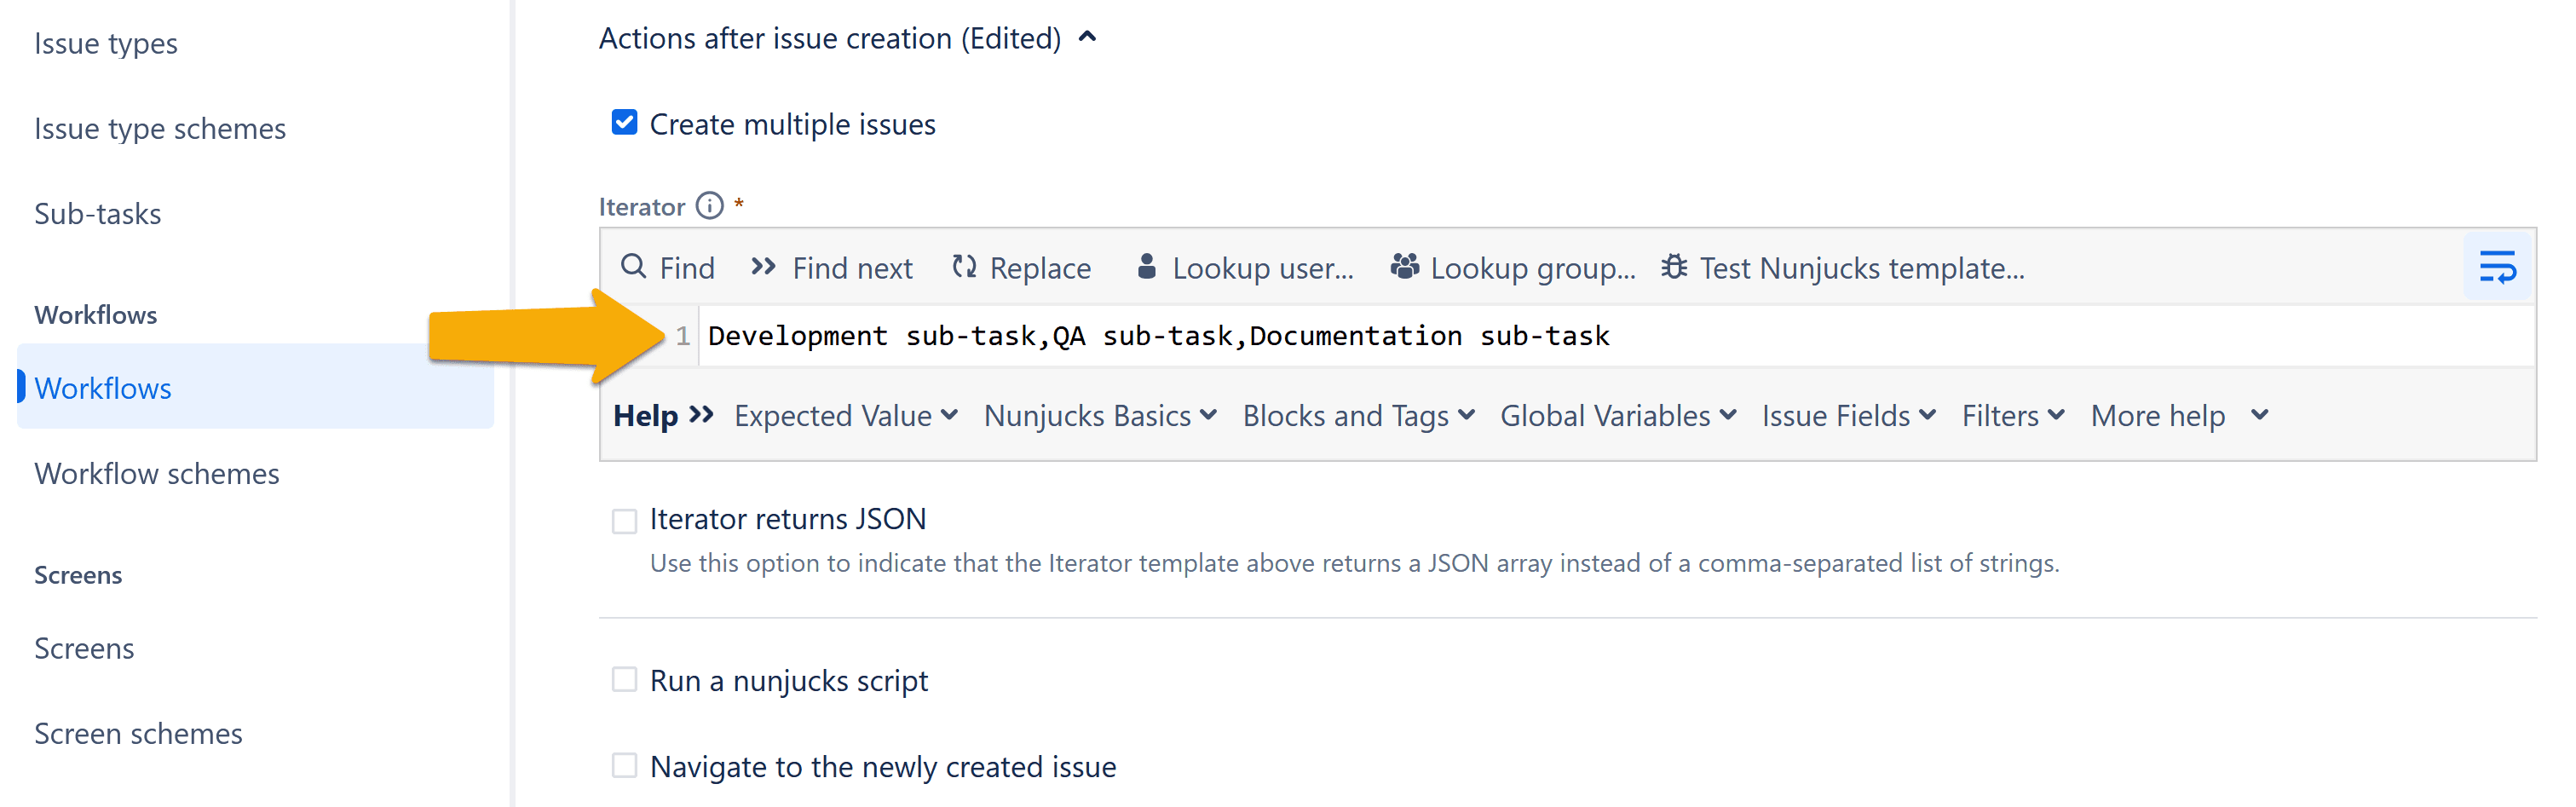Screen dimensions: 2576x807
Task: Go to Issue type schemes
Action: (x=160, y=128)
